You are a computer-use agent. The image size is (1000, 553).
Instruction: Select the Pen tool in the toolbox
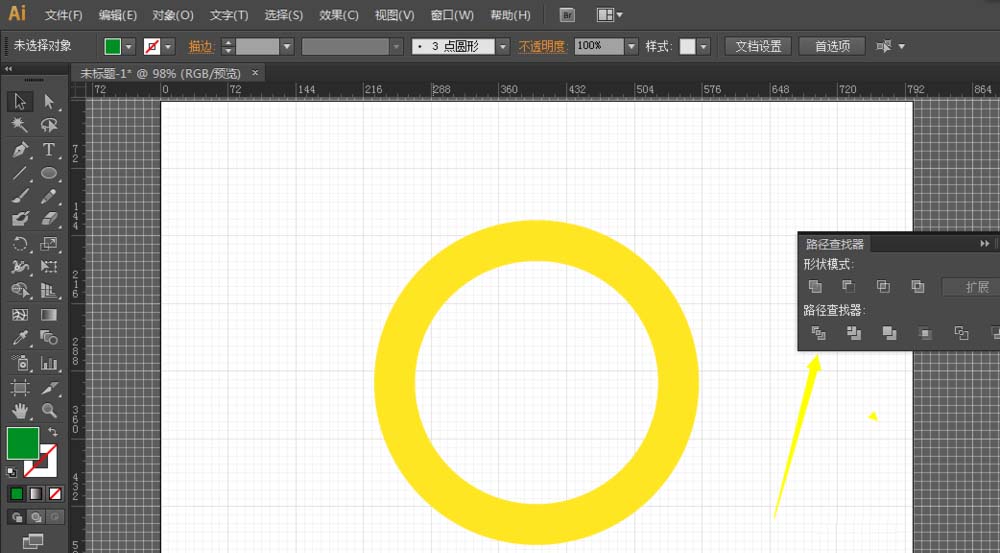[x=19, y=150]
